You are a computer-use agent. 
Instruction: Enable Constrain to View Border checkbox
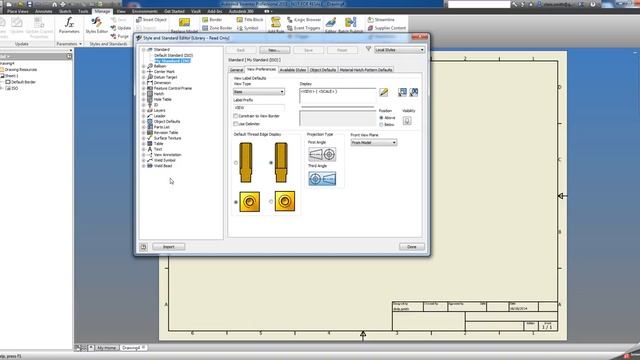click(236, 116)
